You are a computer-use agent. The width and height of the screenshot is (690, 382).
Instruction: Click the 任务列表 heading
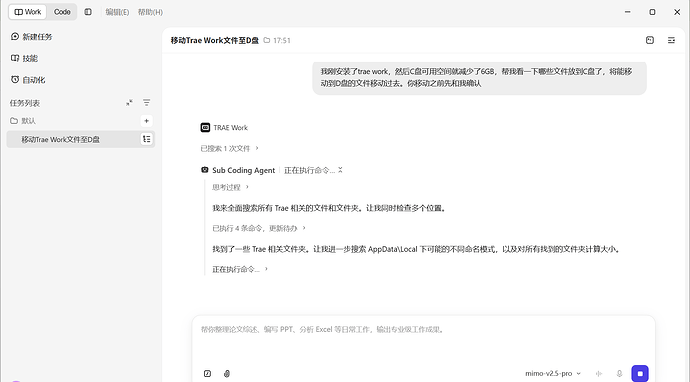(x=25, y=103)
